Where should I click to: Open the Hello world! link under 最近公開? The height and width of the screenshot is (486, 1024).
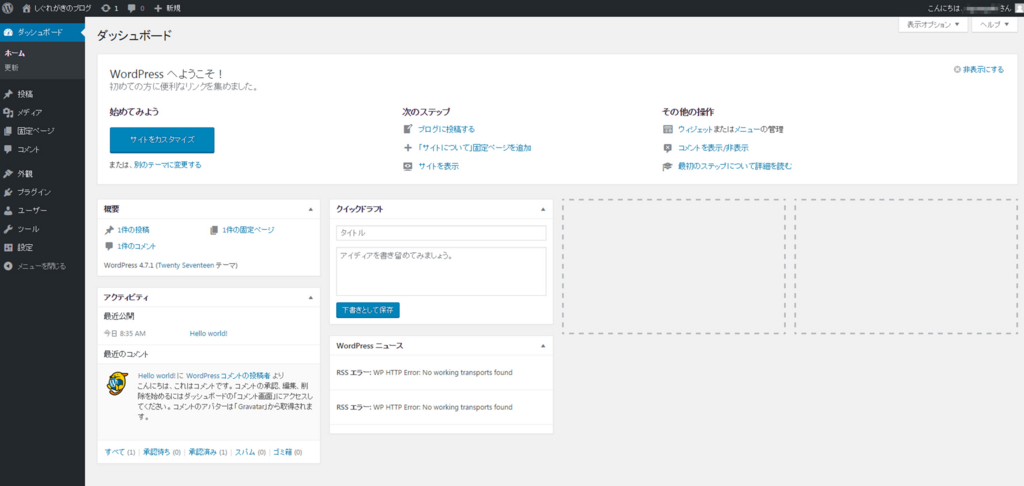(208, 333)
